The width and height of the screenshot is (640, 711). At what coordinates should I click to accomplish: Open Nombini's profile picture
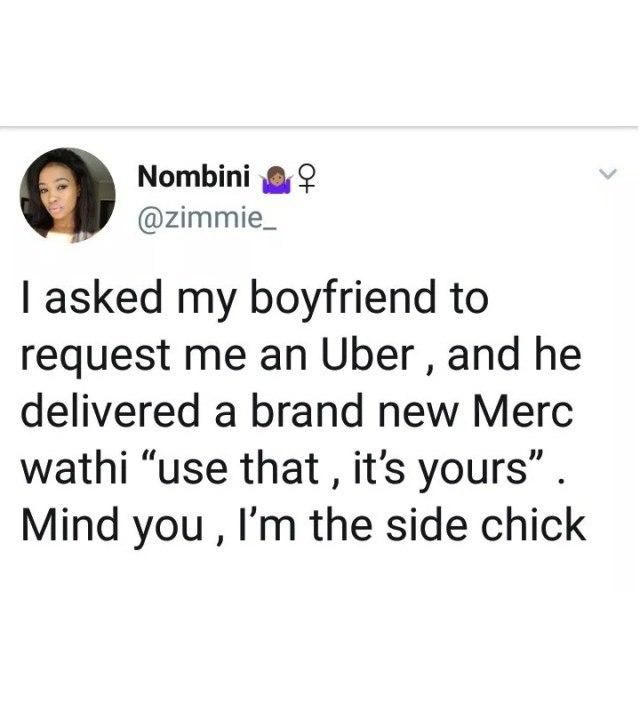(68, 196)
